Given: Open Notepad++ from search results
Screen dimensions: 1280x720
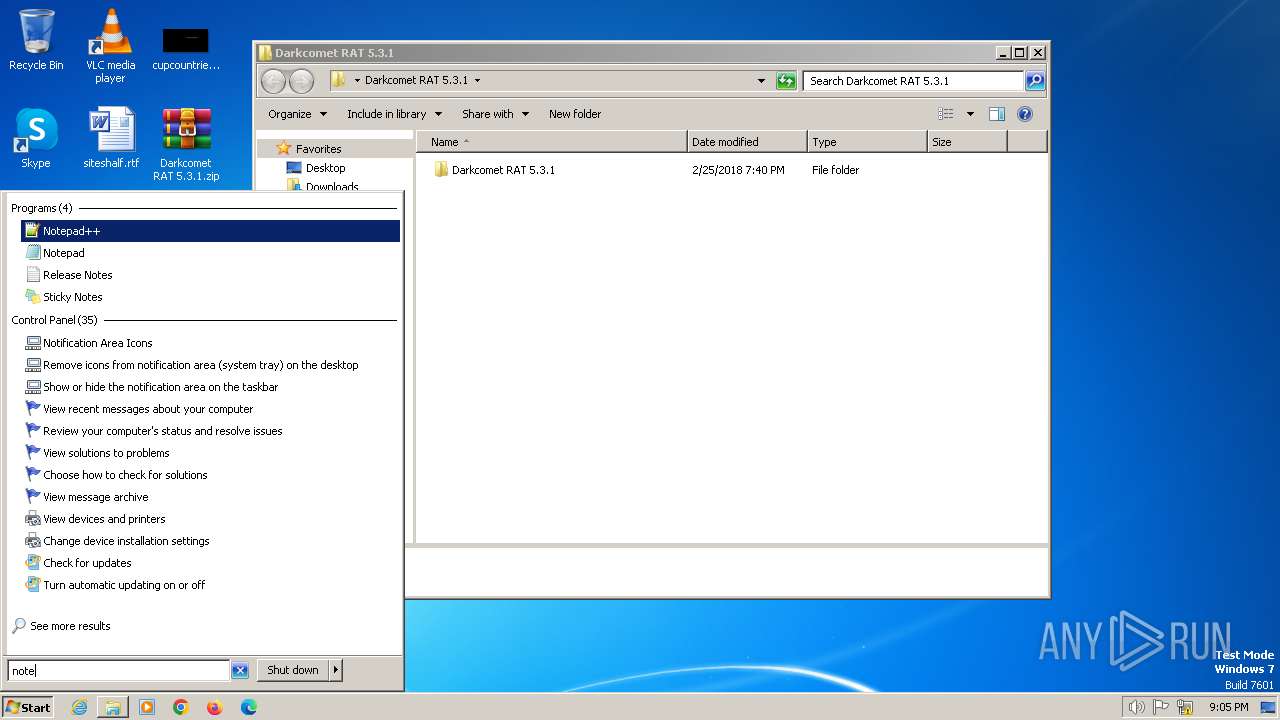Looking at the screenshot, I should [210, 231].
